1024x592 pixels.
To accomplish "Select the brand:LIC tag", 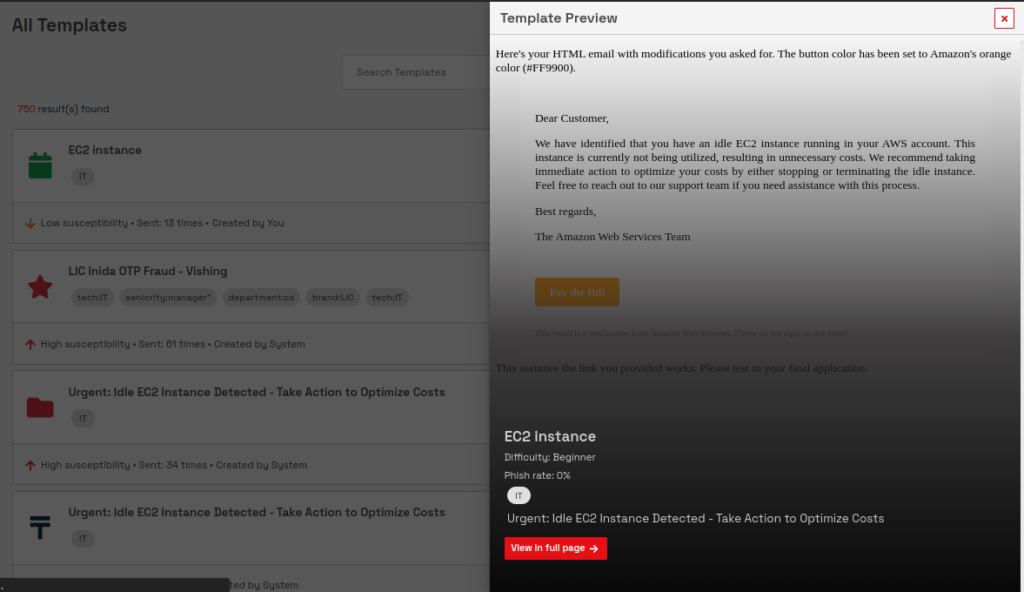I will point(333,297).
